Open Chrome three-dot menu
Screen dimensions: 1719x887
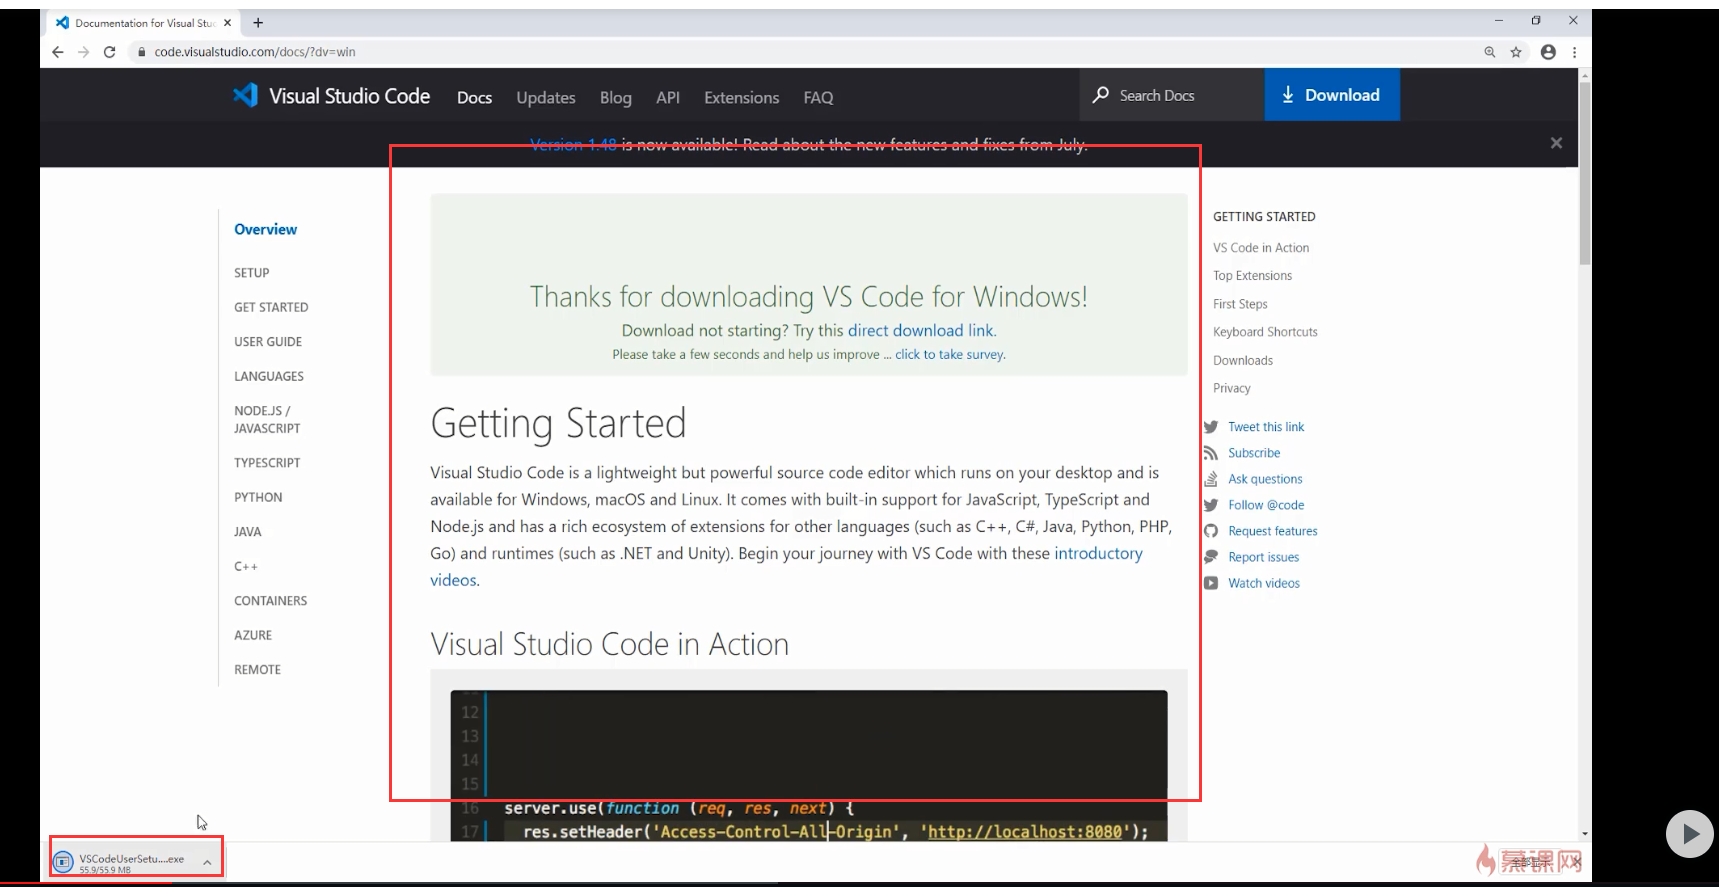pos(1574,52)
